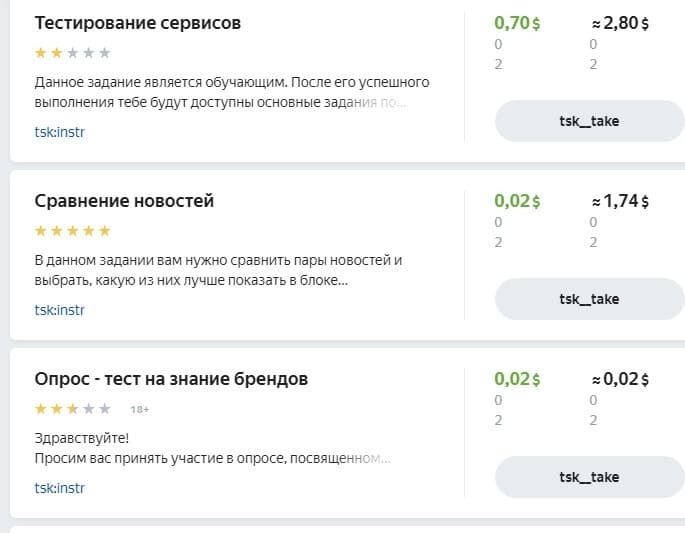The image size is (685, 533).
Task: Click the star rating of the brand survey task
Action: tap(73, 409)
